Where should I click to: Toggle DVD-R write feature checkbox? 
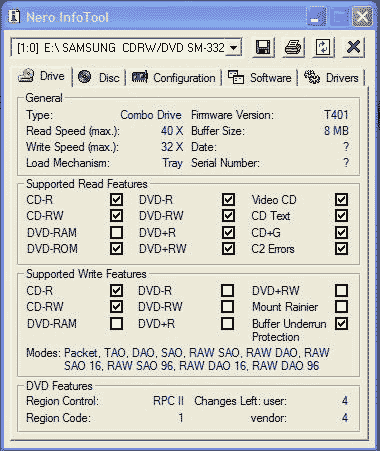point(227,290)
